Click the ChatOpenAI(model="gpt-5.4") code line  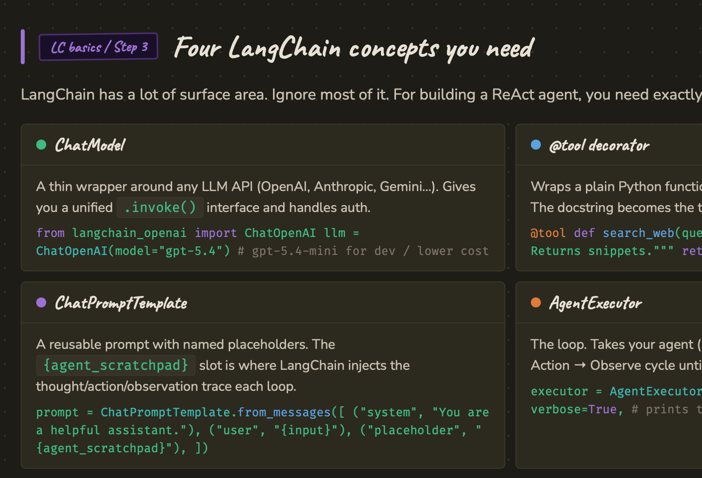pyautogui.click(x=262, y=251)
